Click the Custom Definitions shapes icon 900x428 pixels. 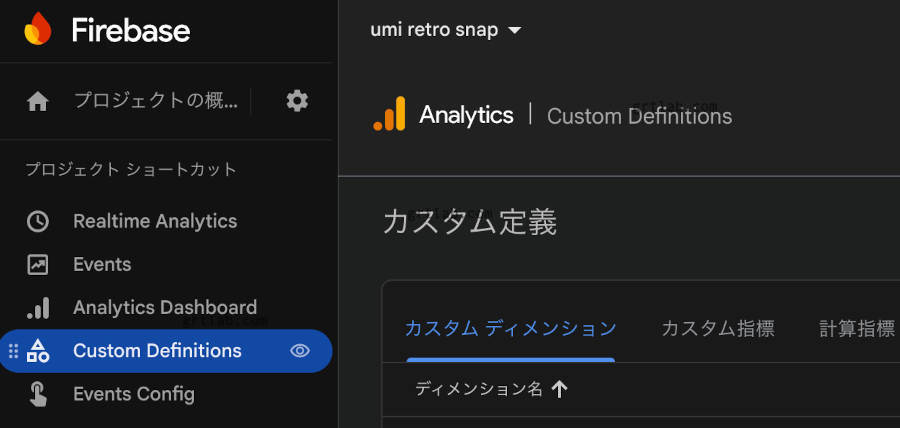pos(38,351)
